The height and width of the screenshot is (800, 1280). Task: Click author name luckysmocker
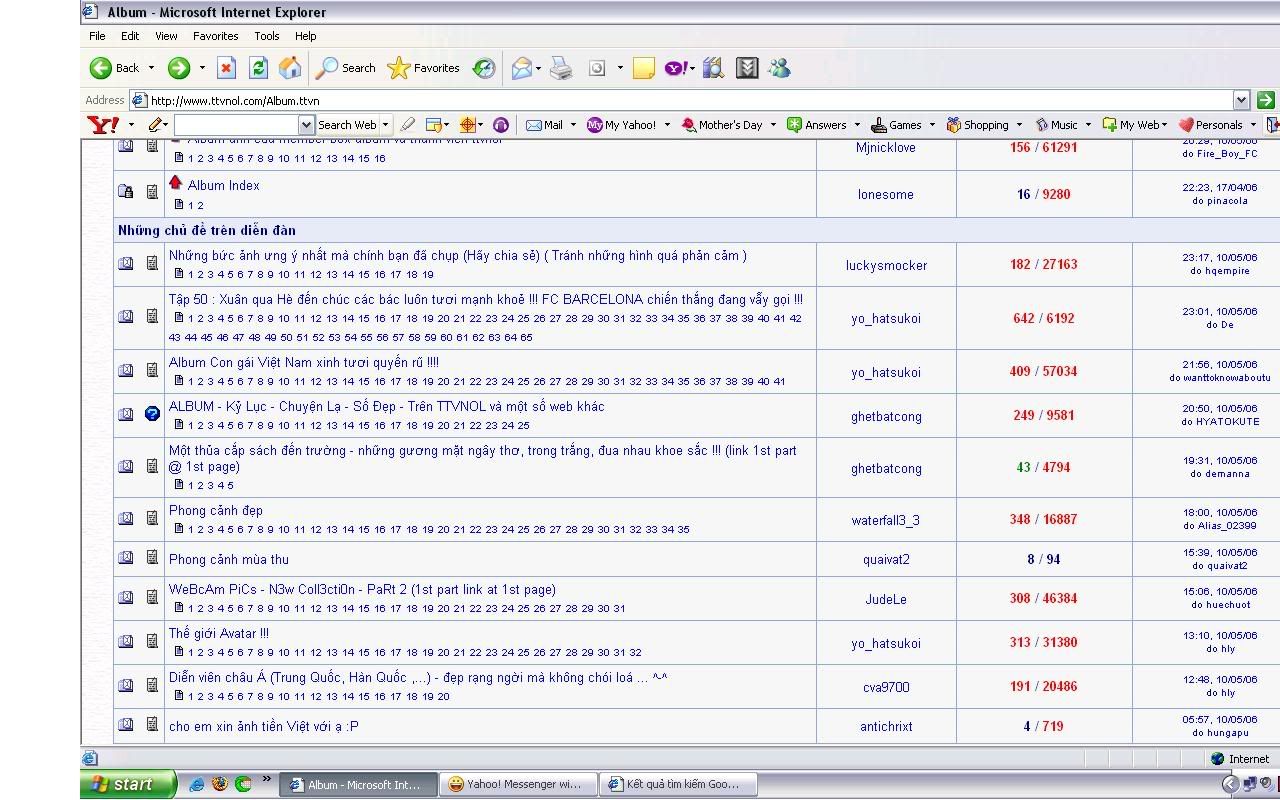(x=886, y=265)
